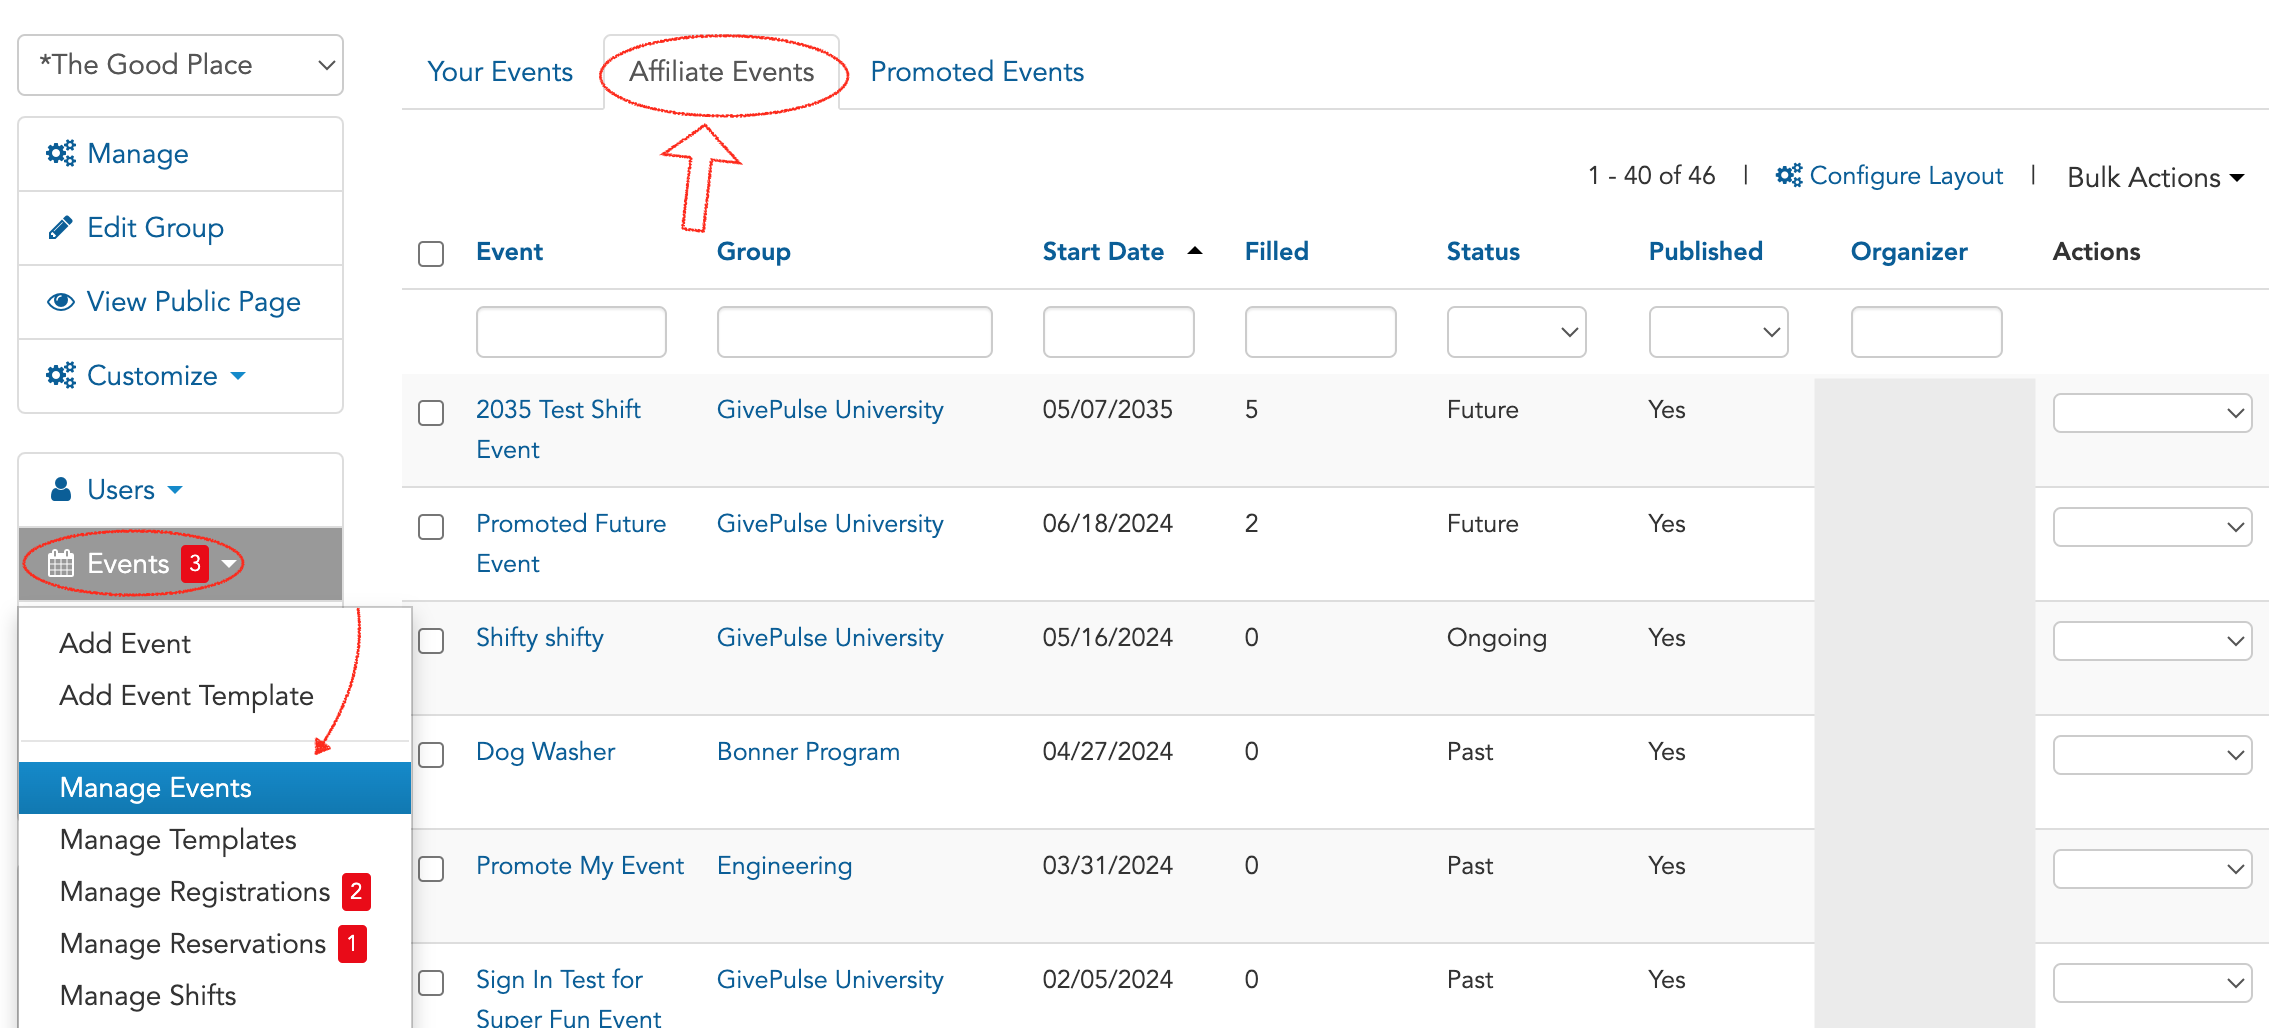Click the View Public Page eye icon
The height and width of the screenshot is (1028, 2296).
tap(61, 301)
